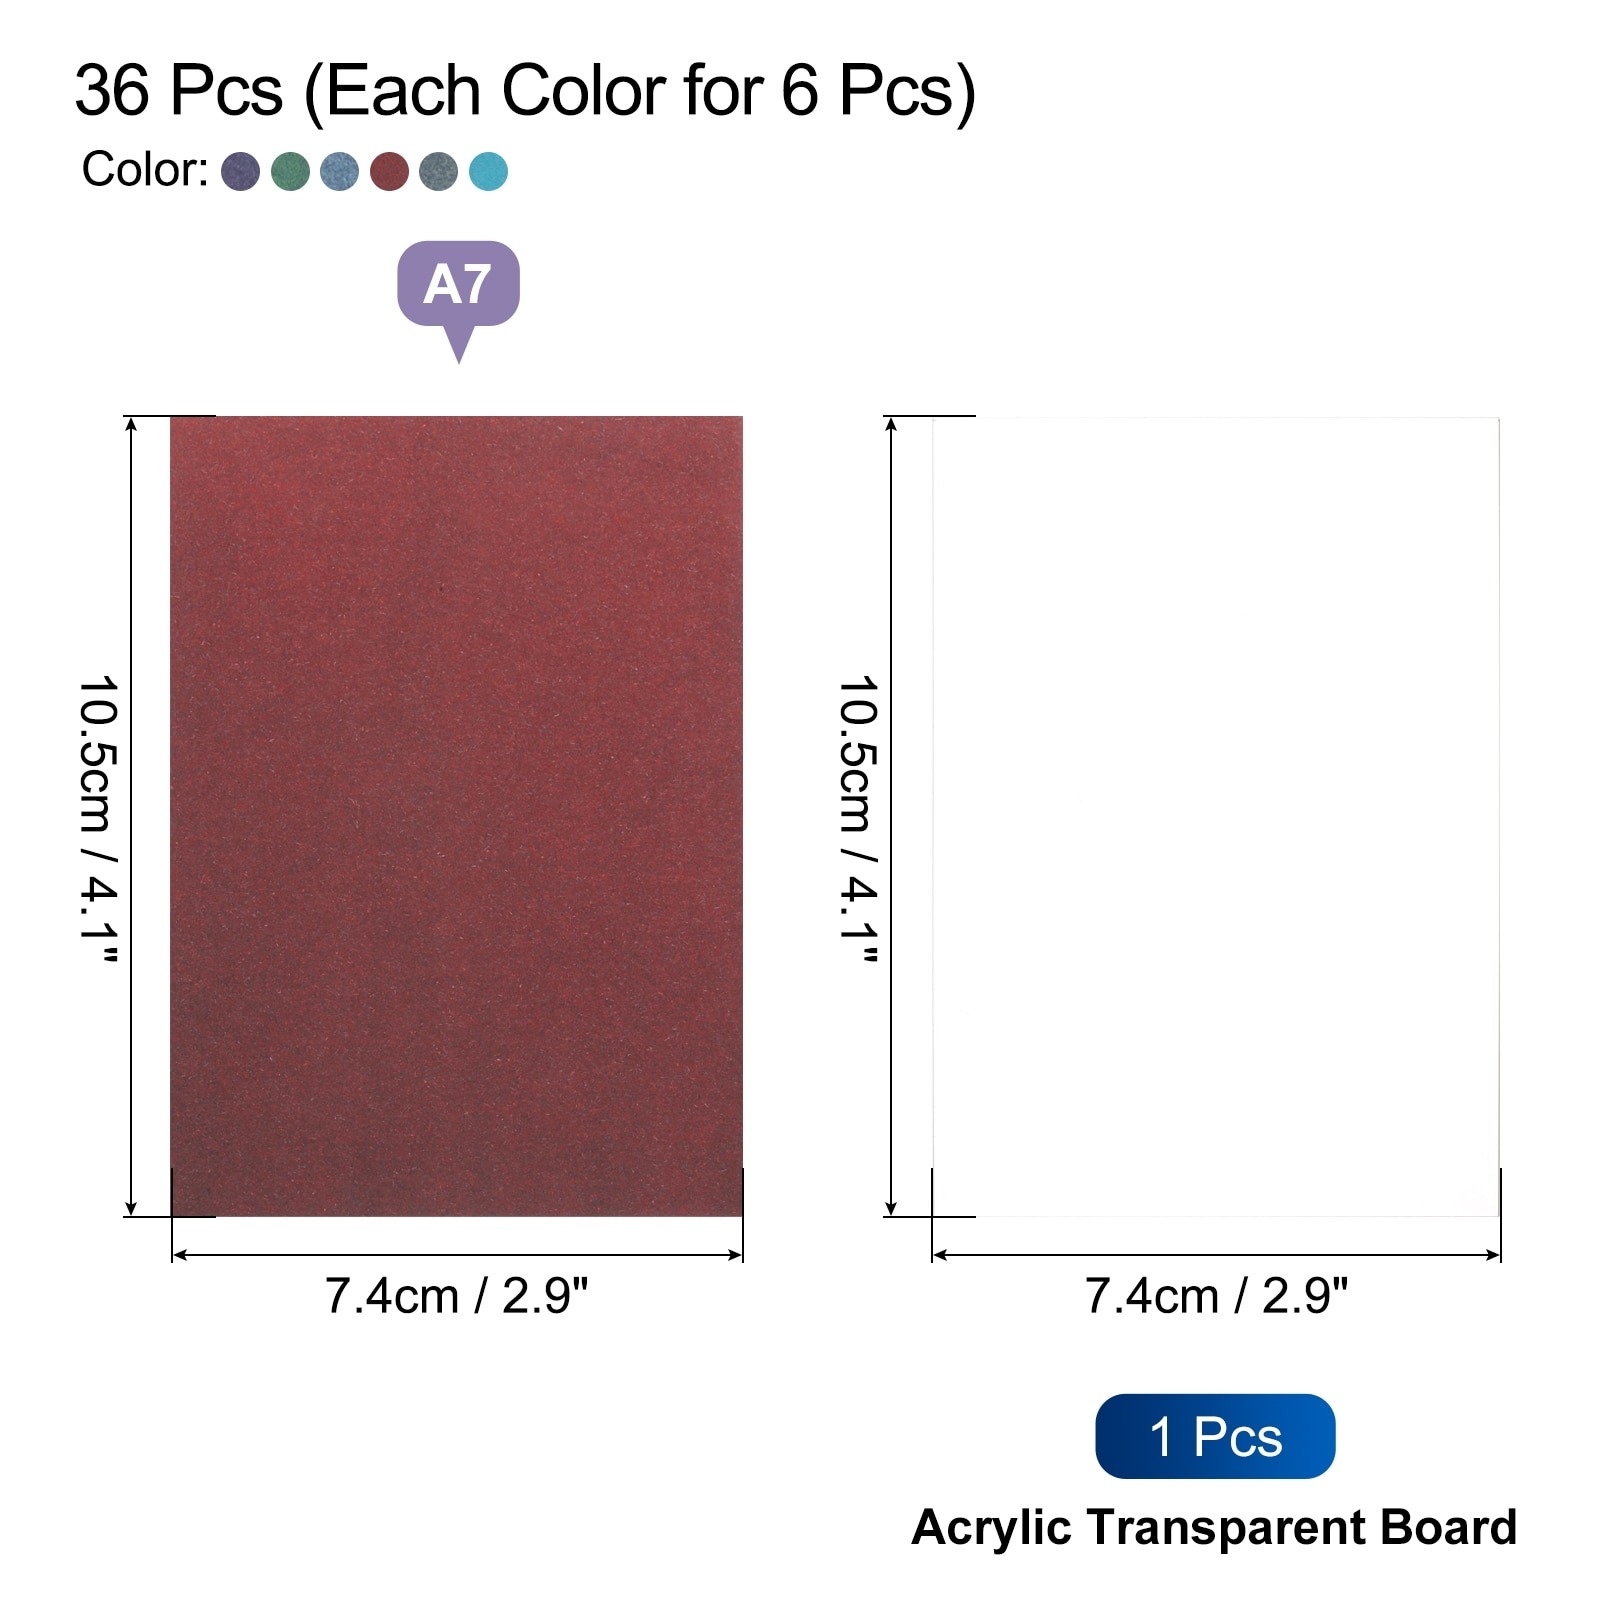The height and width of the screenshot is (1600, 1600).
Task: Click the Color: label
Action: 145,170
